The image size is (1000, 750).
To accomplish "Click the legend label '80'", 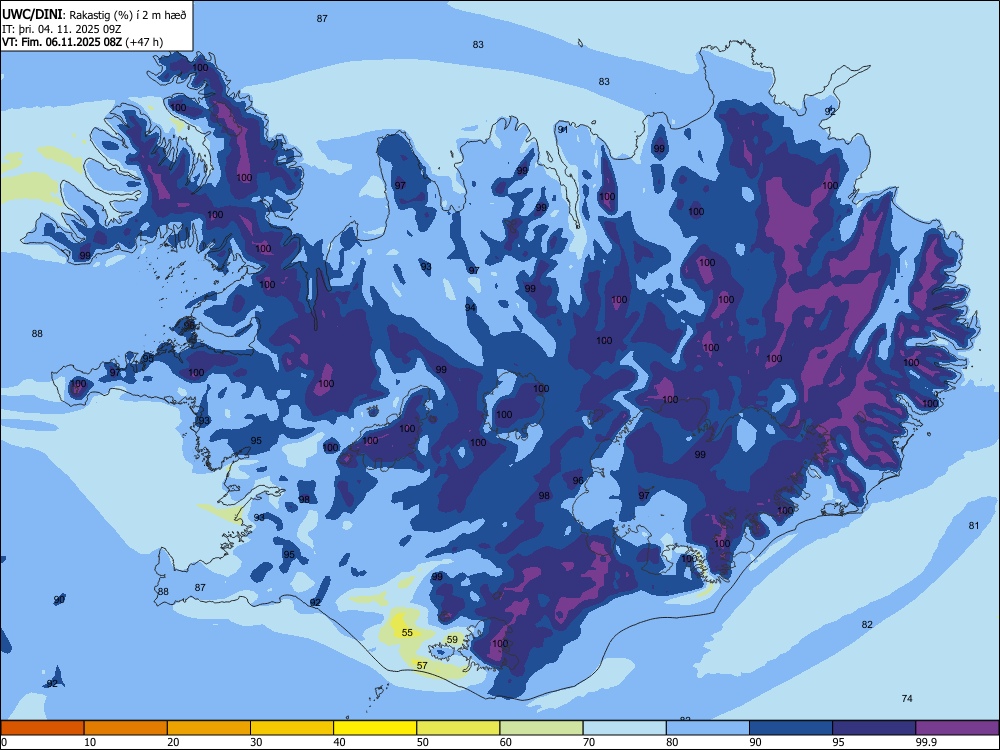I will (x=672, y=742).
